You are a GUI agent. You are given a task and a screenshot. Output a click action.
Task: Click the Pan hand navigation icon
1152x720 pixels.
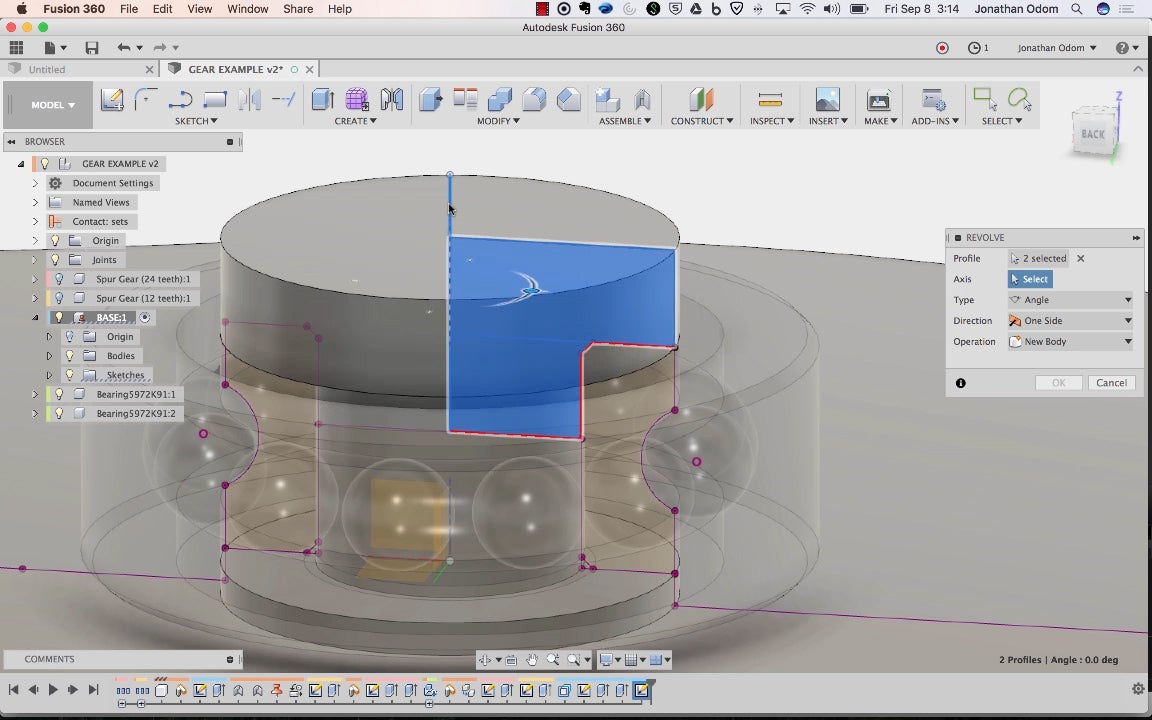[x=532, y=660]
